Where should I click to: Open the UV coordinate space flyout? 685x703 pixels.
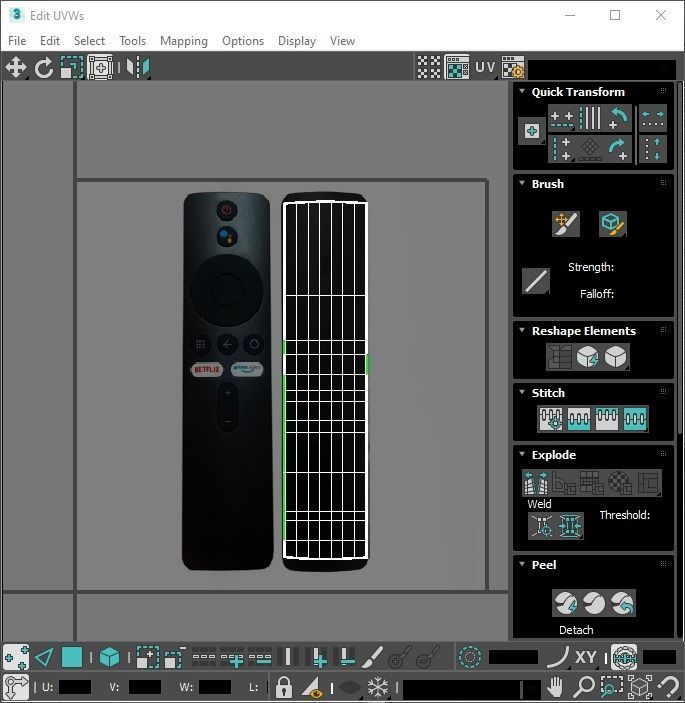click(x=486, y=67)
